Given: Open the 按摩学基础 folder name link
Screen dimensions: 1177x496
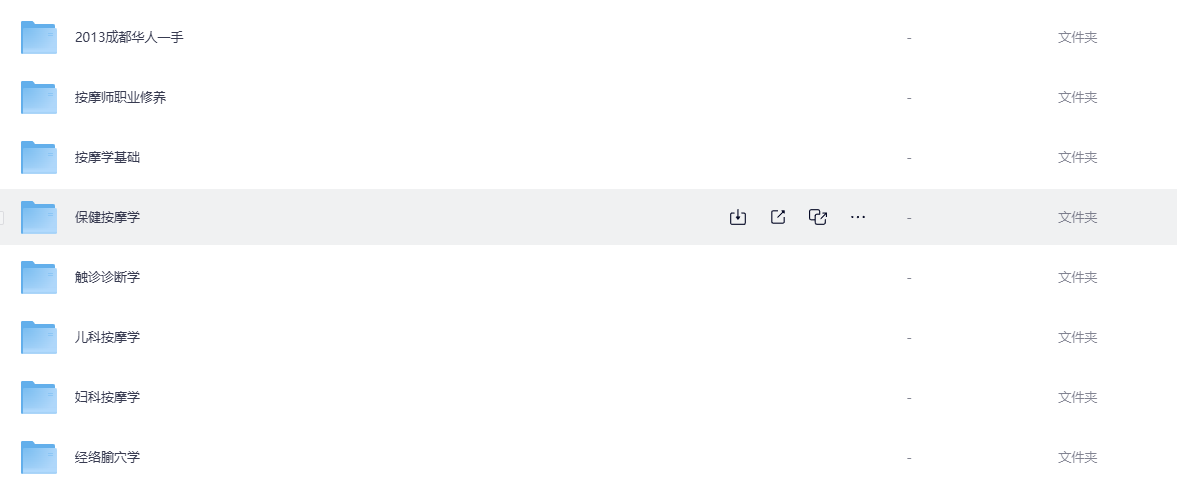Looking at the screenshot, I should click(x=107, y=158).
